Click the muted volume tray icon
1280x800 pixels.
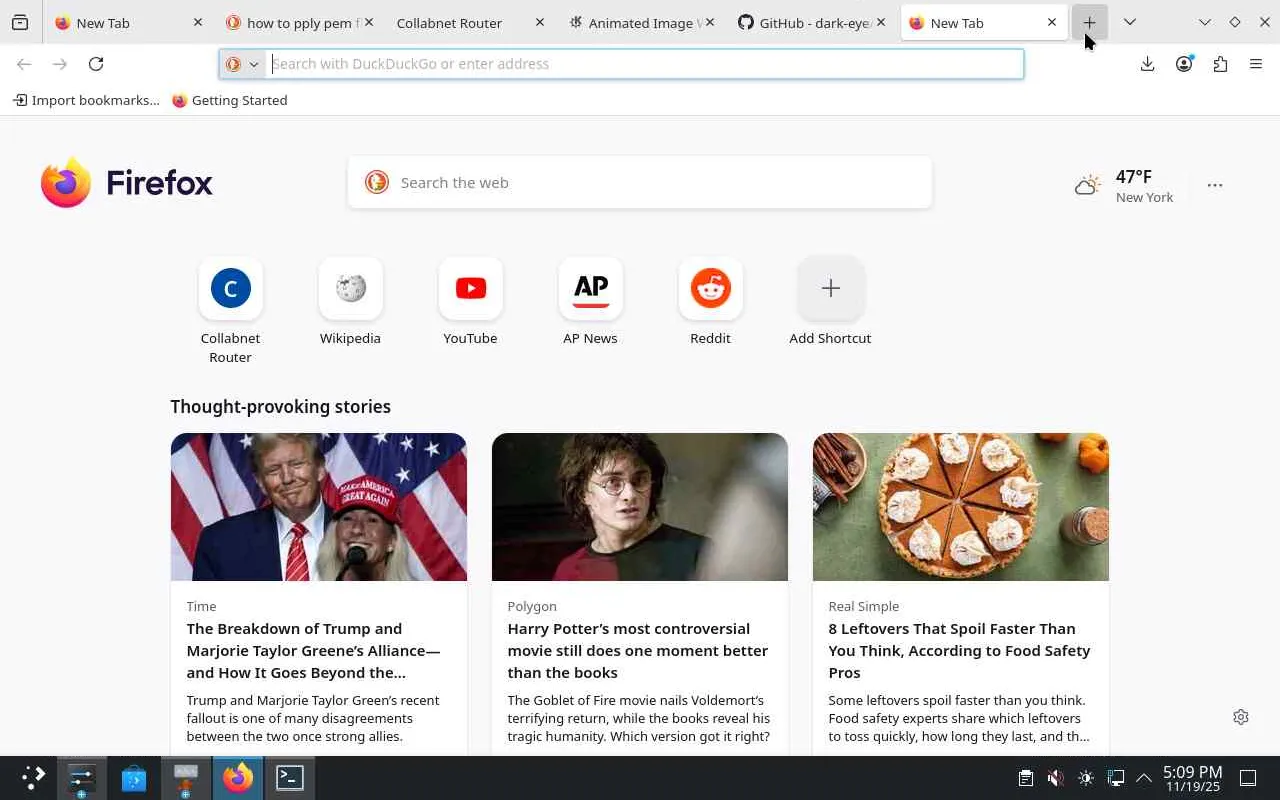click(x=1055, y=778)
